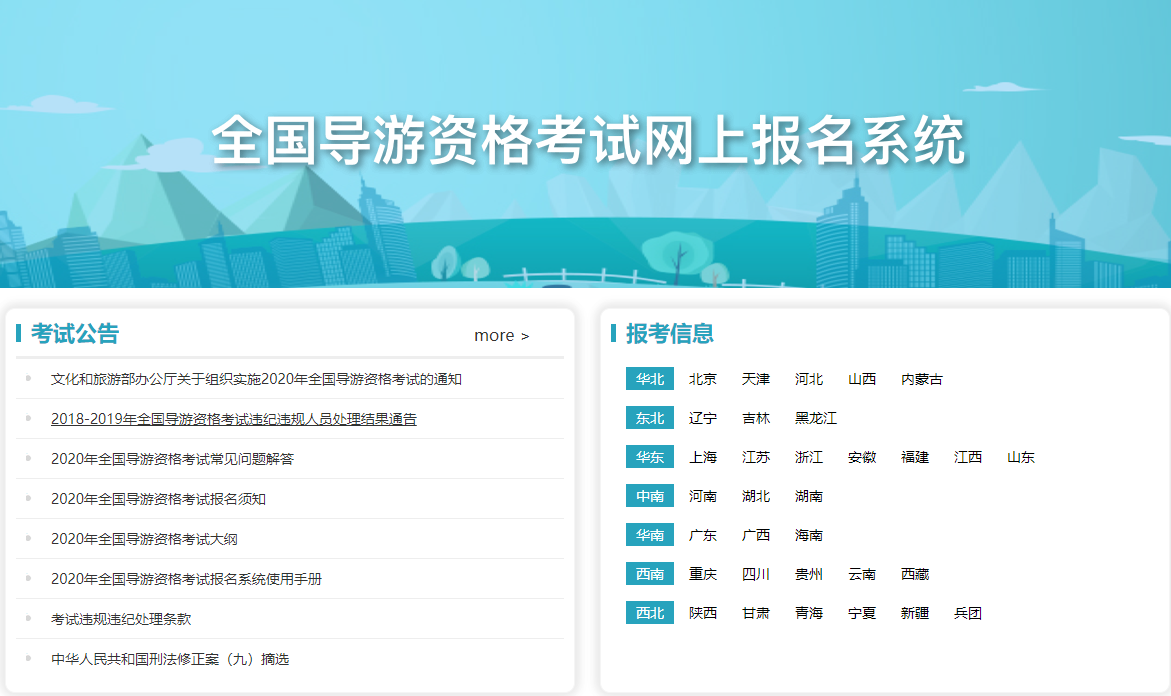Viewport: 1171px width, 696px height.
Task: Open 中华人民共和国刑法修正案（九）摘选
Action: click(x=170, y=659)
